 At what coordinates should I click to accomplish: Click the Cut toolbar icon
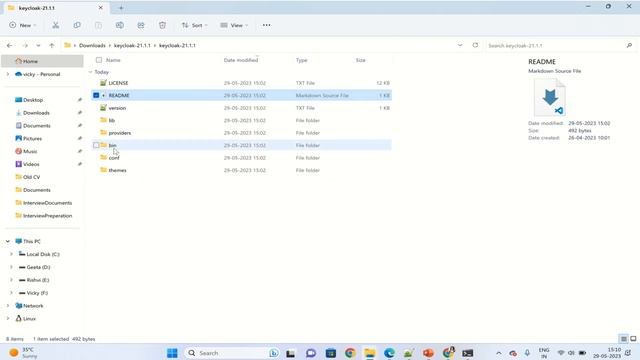[56, 25]
